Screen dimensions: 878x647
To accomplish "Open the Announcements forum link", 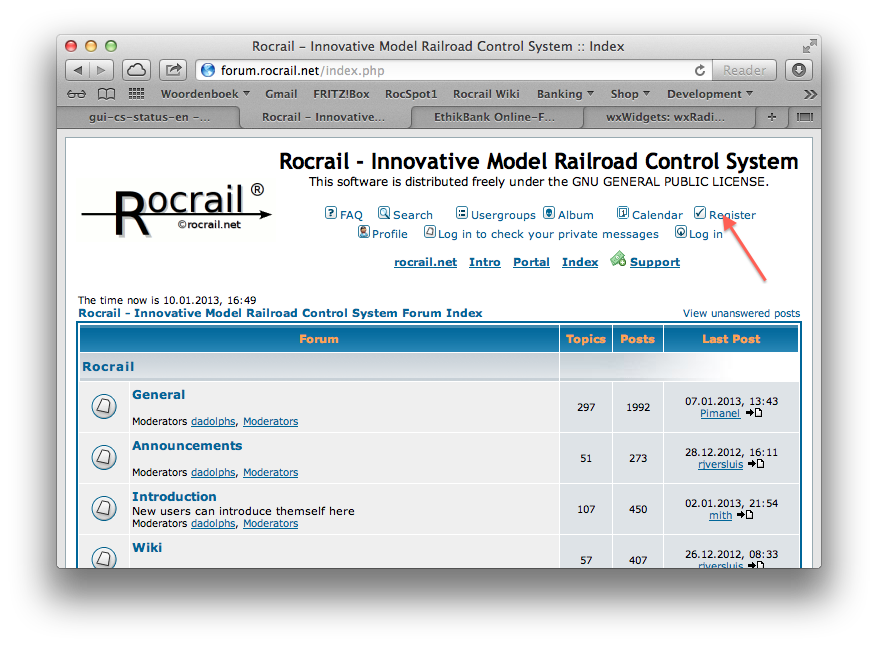I will point(187,446).
